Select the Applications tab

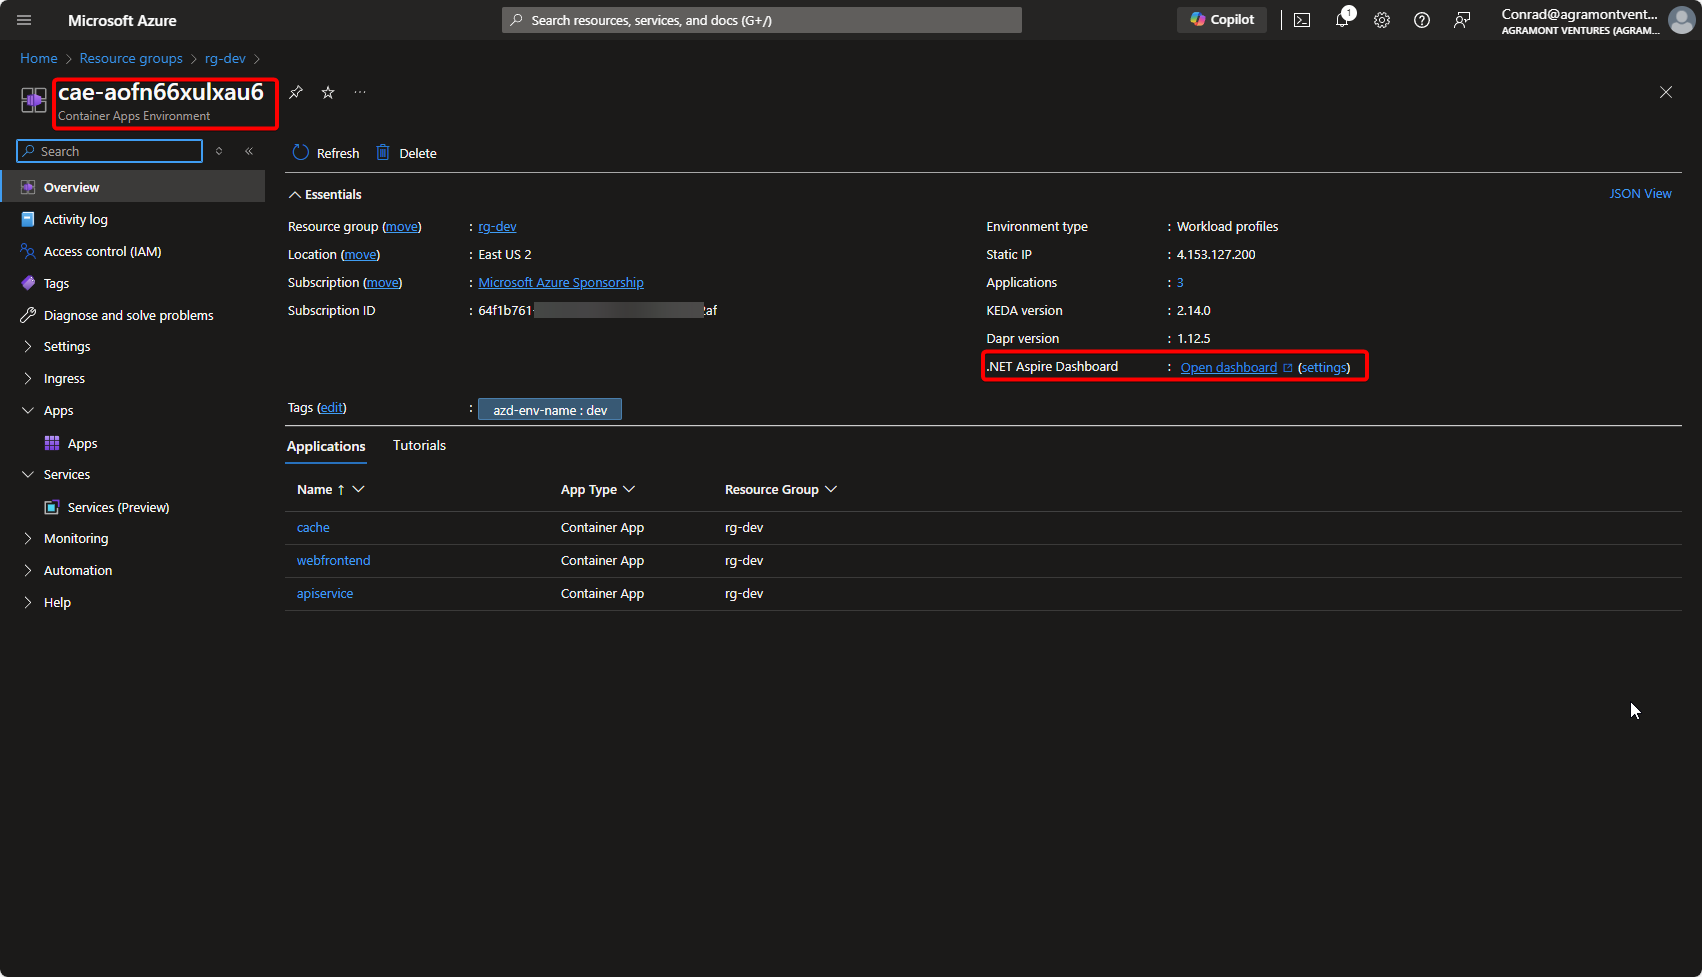pyautogui.click(x=326, y=446)
